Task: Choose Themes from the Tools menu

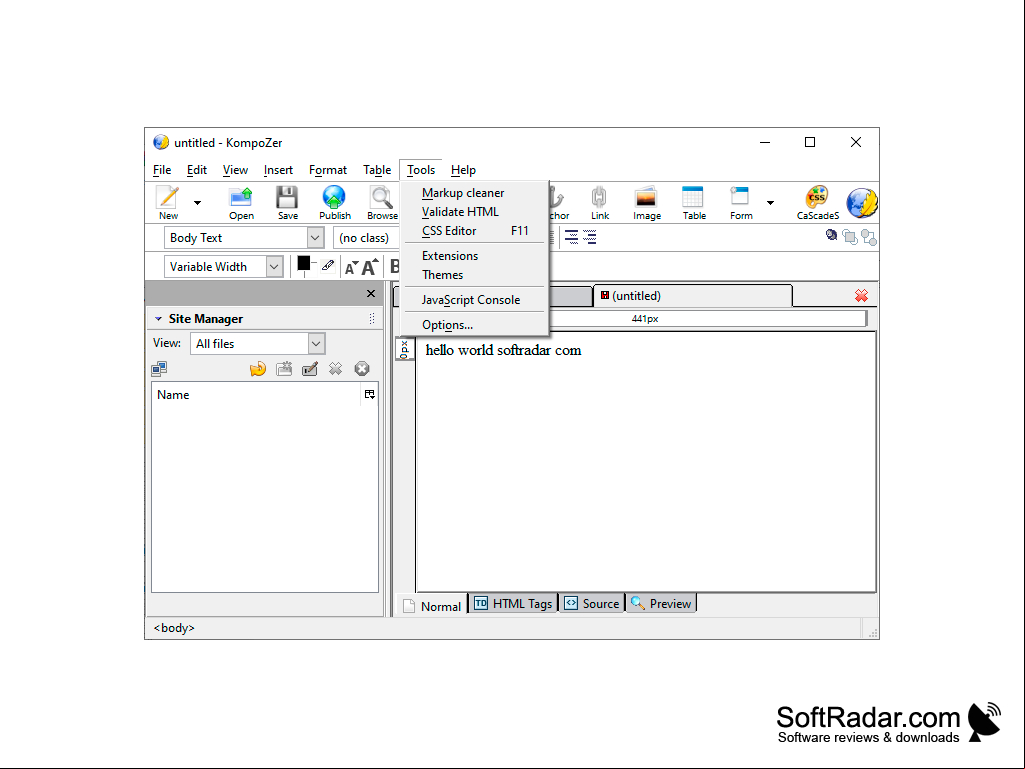Action: pyautogui.click(x=475, y=275)
